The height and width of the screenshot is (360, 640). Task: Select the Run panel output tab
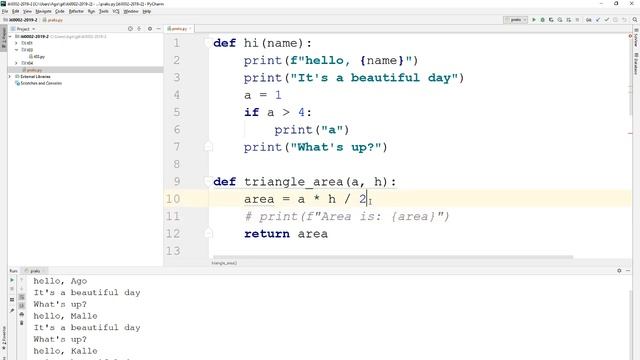(x=34, y=271)
